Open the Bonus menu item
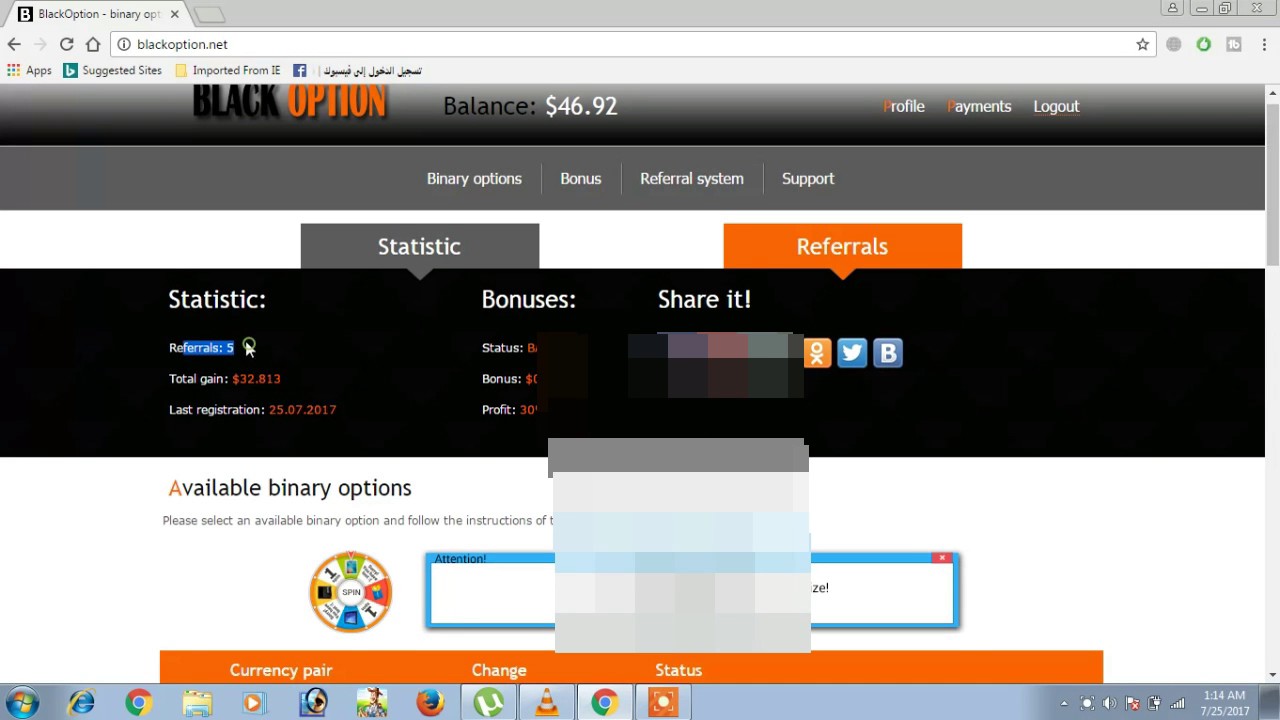 pos(580,178)
